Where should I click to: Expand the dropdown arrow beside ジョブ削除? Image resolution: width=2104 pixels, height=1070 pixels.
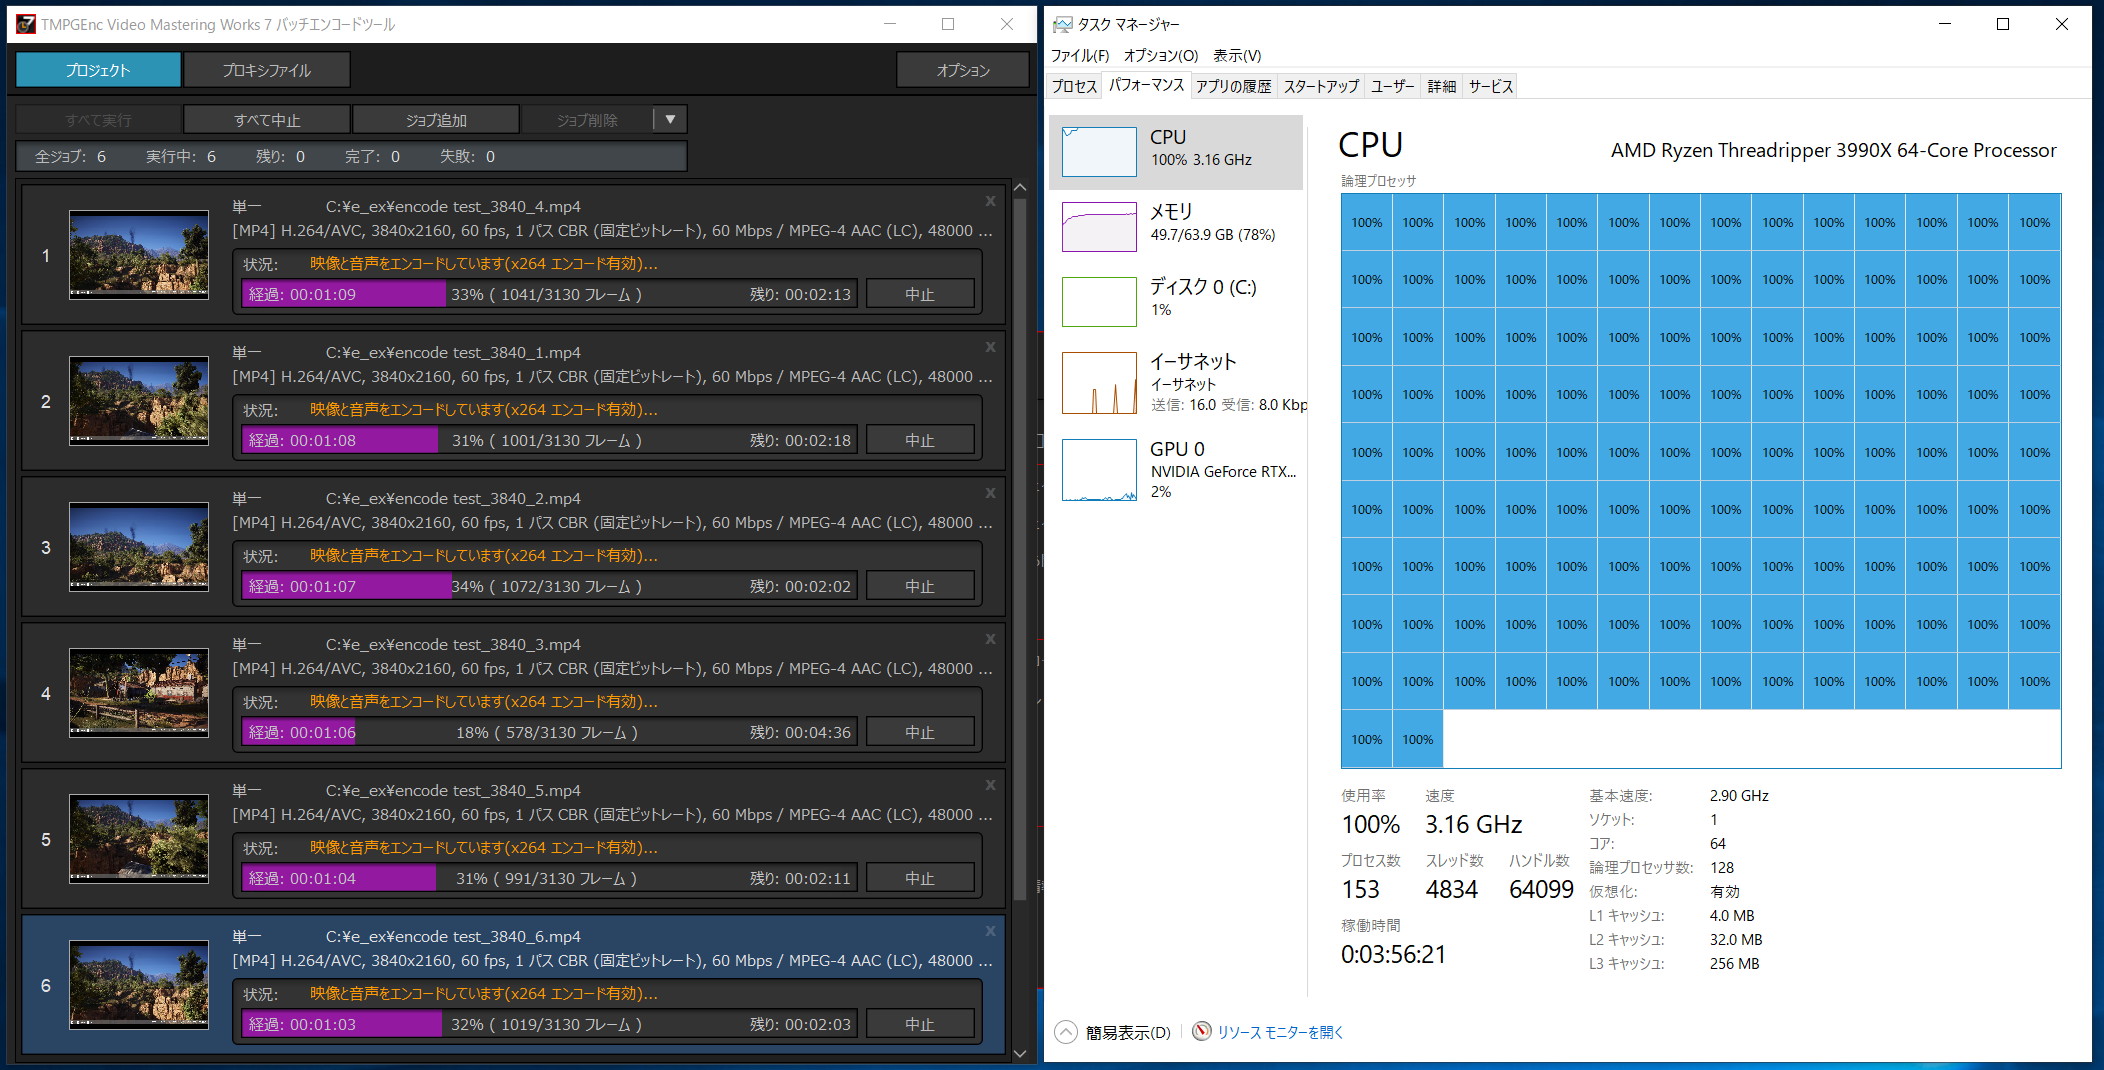click(670, 120)
